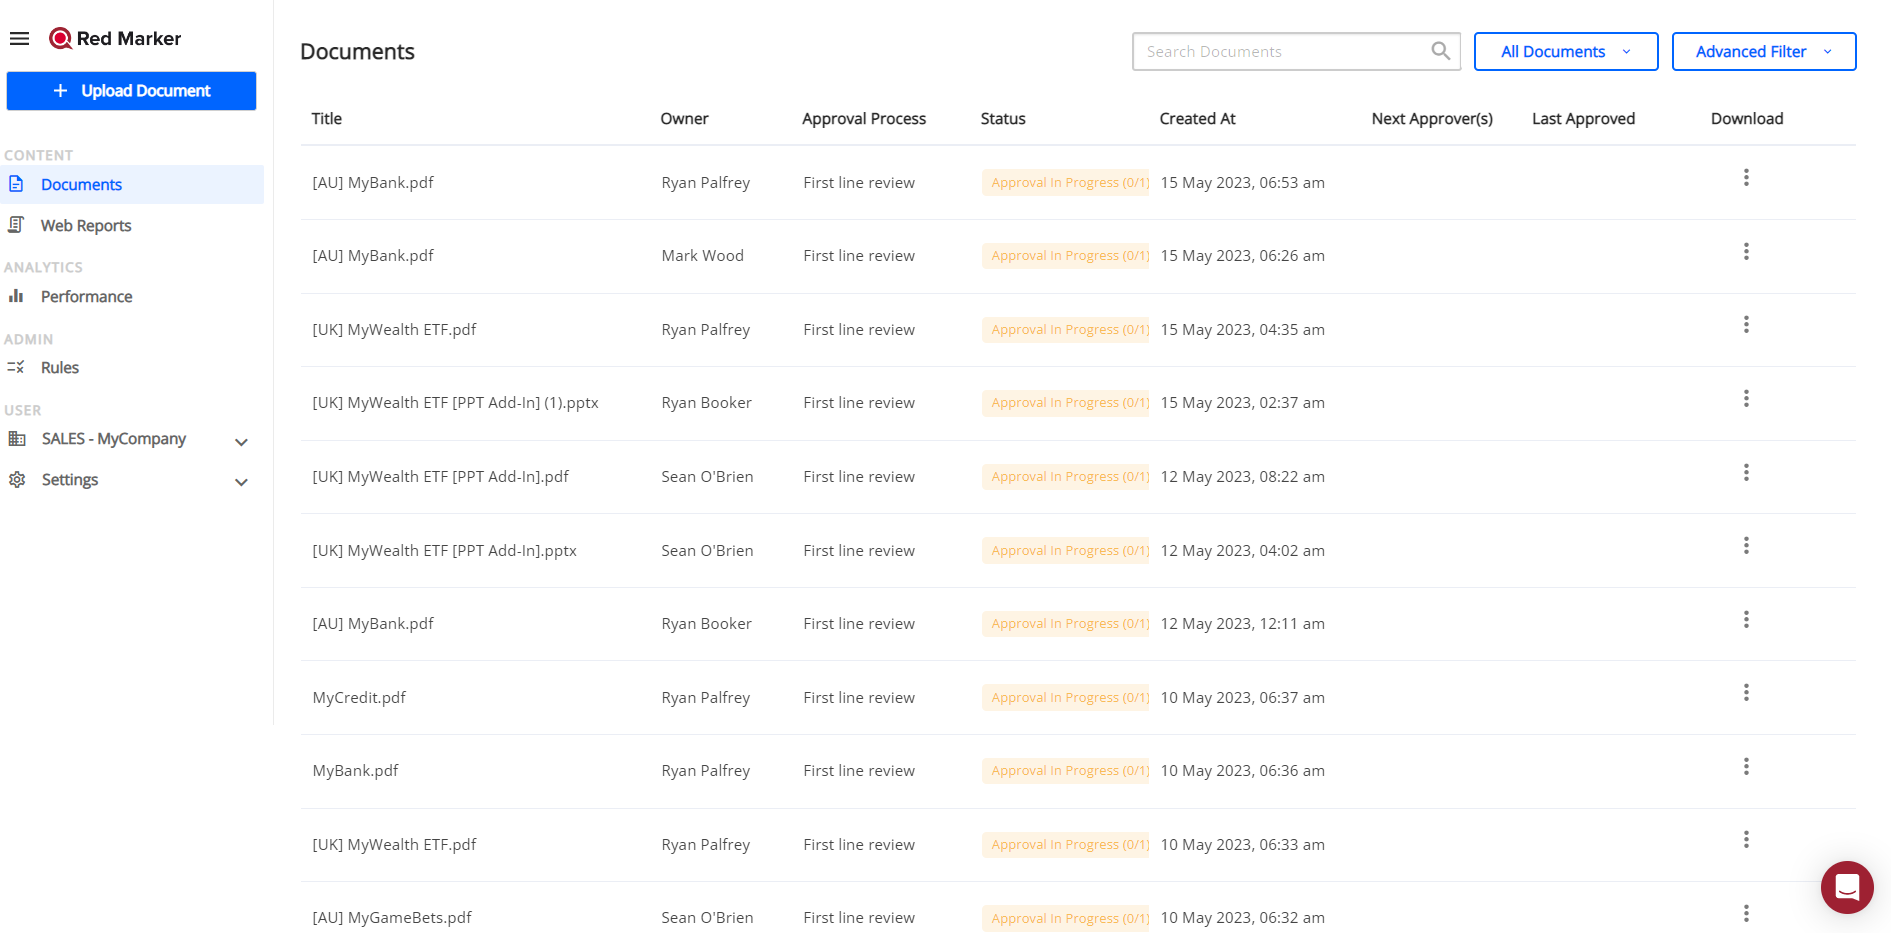Open three-dot menu for MyBank.pdf row
Screen dimensions: 1891x933
click(x=1746, y=767)
